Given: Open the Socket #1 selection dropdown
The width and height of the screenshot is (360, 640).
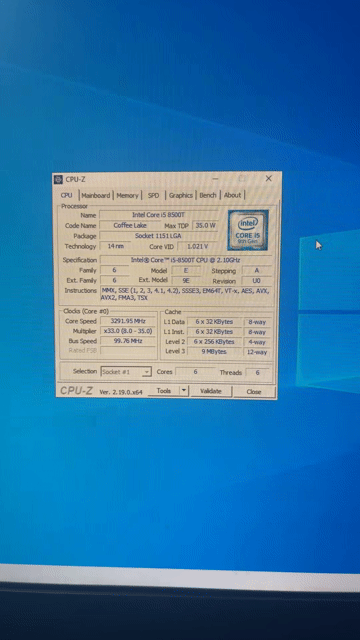Looking at the screenshot, I should point(126,372).
